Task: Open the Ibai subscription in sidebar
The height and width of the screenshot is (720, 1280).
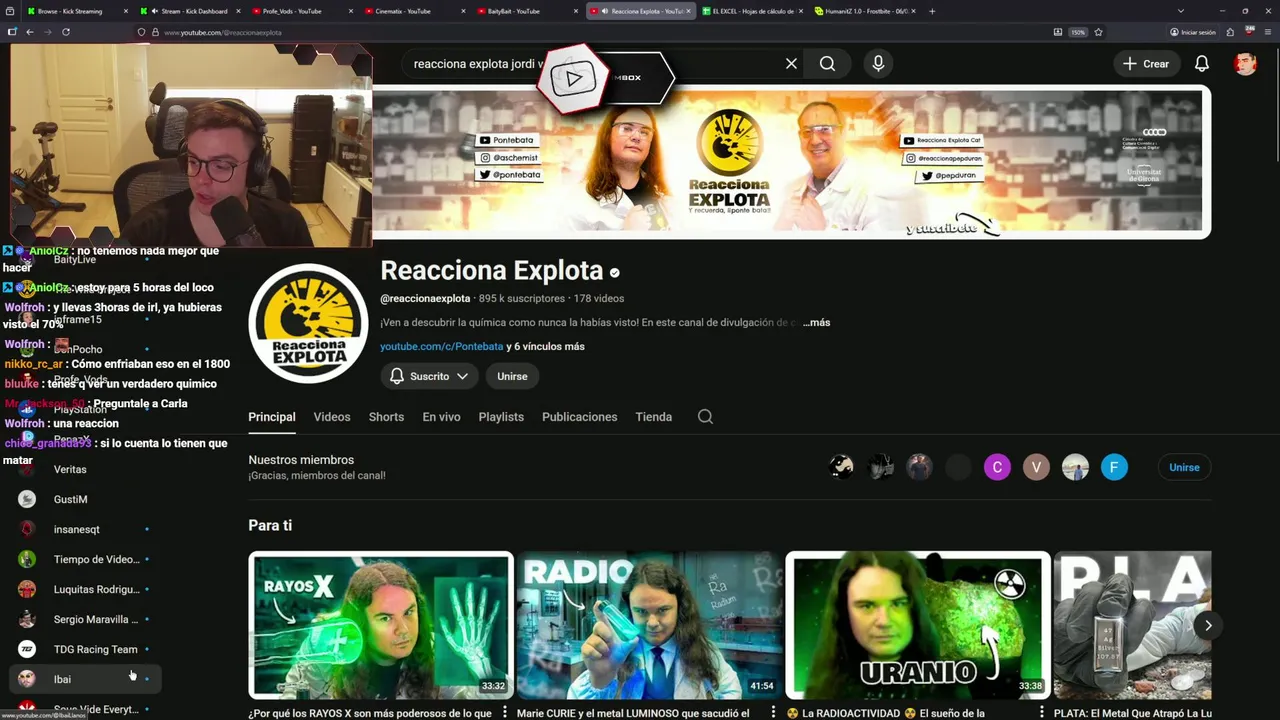Action: pos(85,679)
